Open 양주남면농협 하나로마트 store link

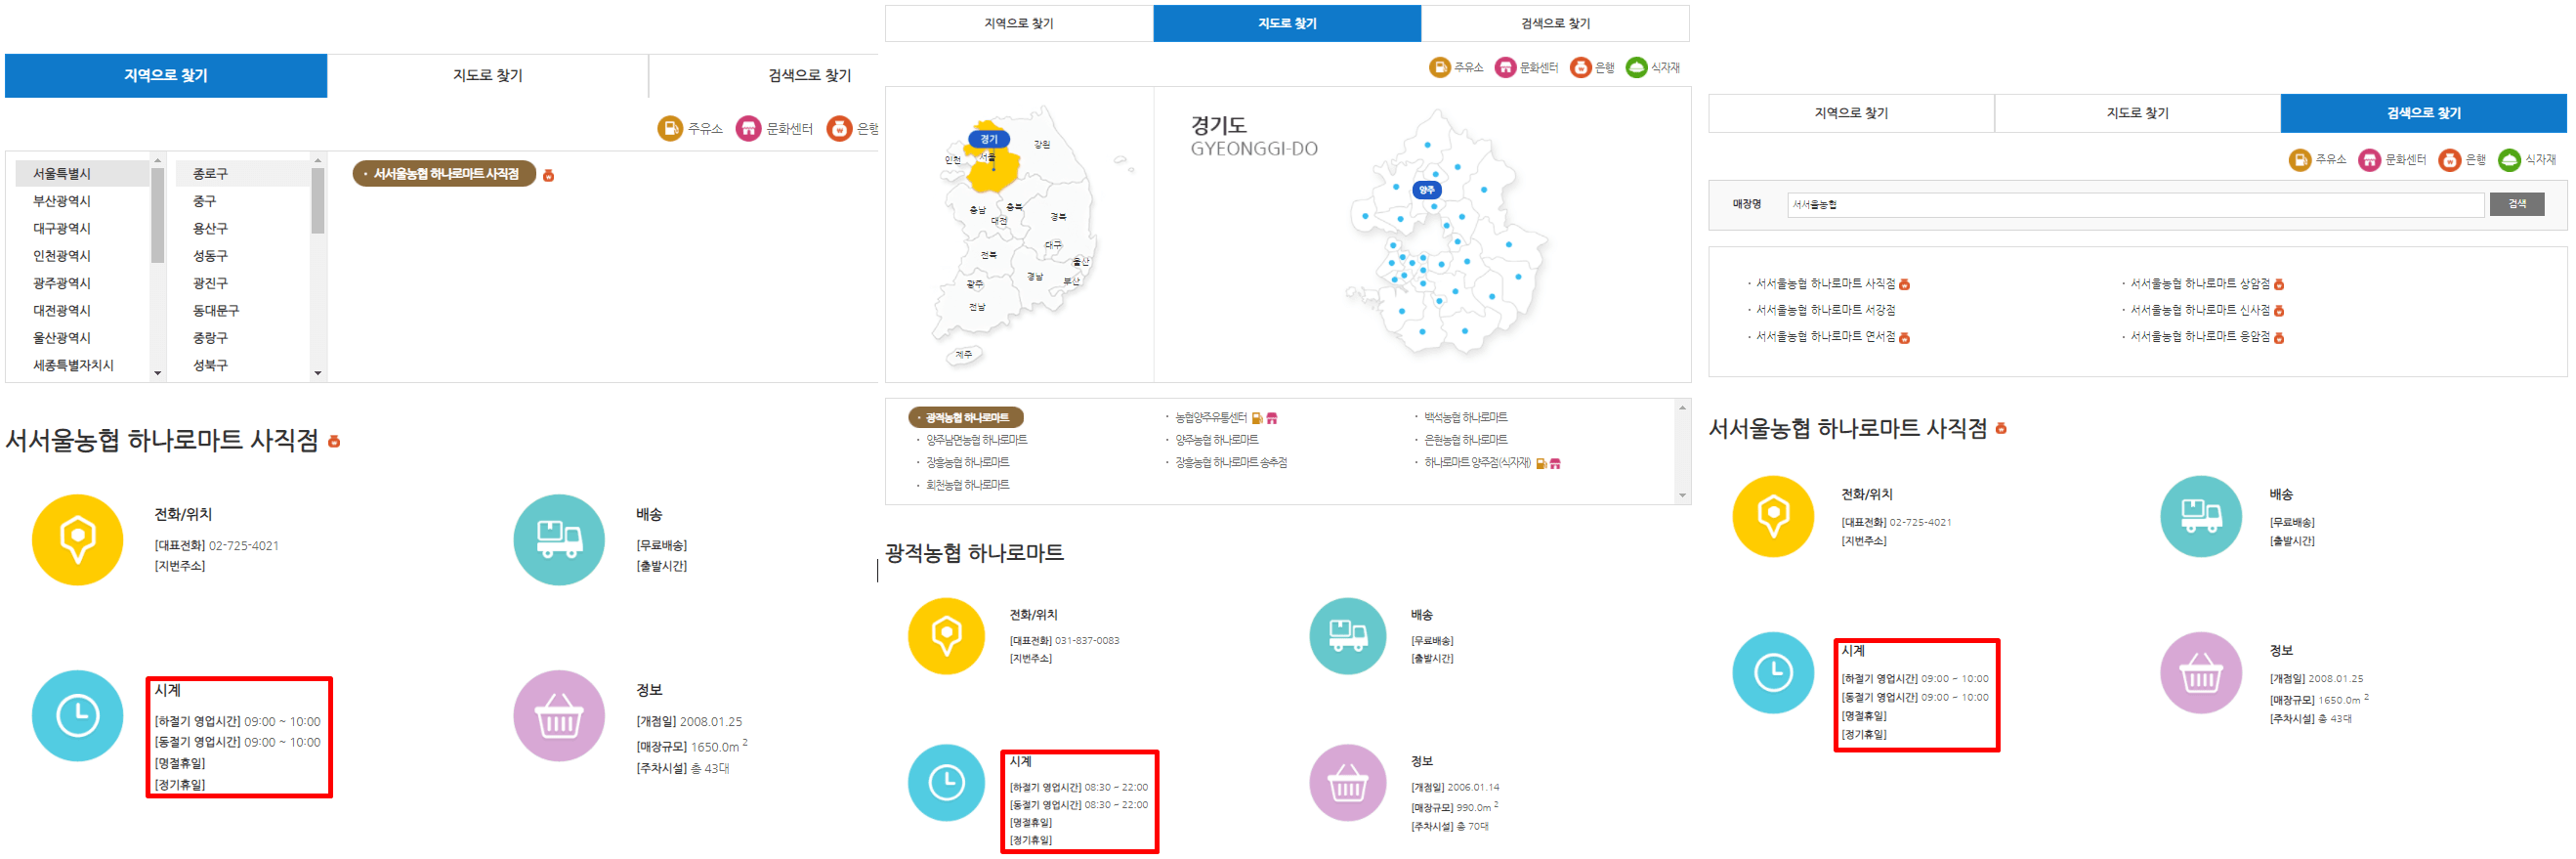976,440
